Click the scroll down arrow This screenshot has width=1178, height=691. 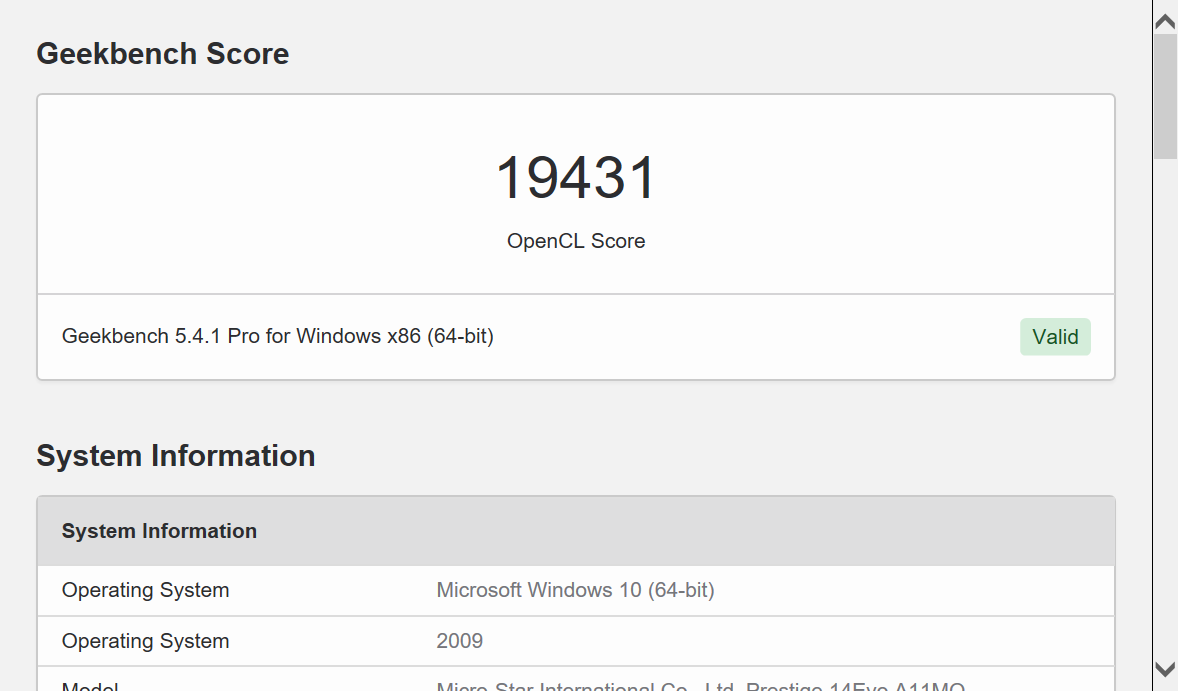tap(1165, 669)
